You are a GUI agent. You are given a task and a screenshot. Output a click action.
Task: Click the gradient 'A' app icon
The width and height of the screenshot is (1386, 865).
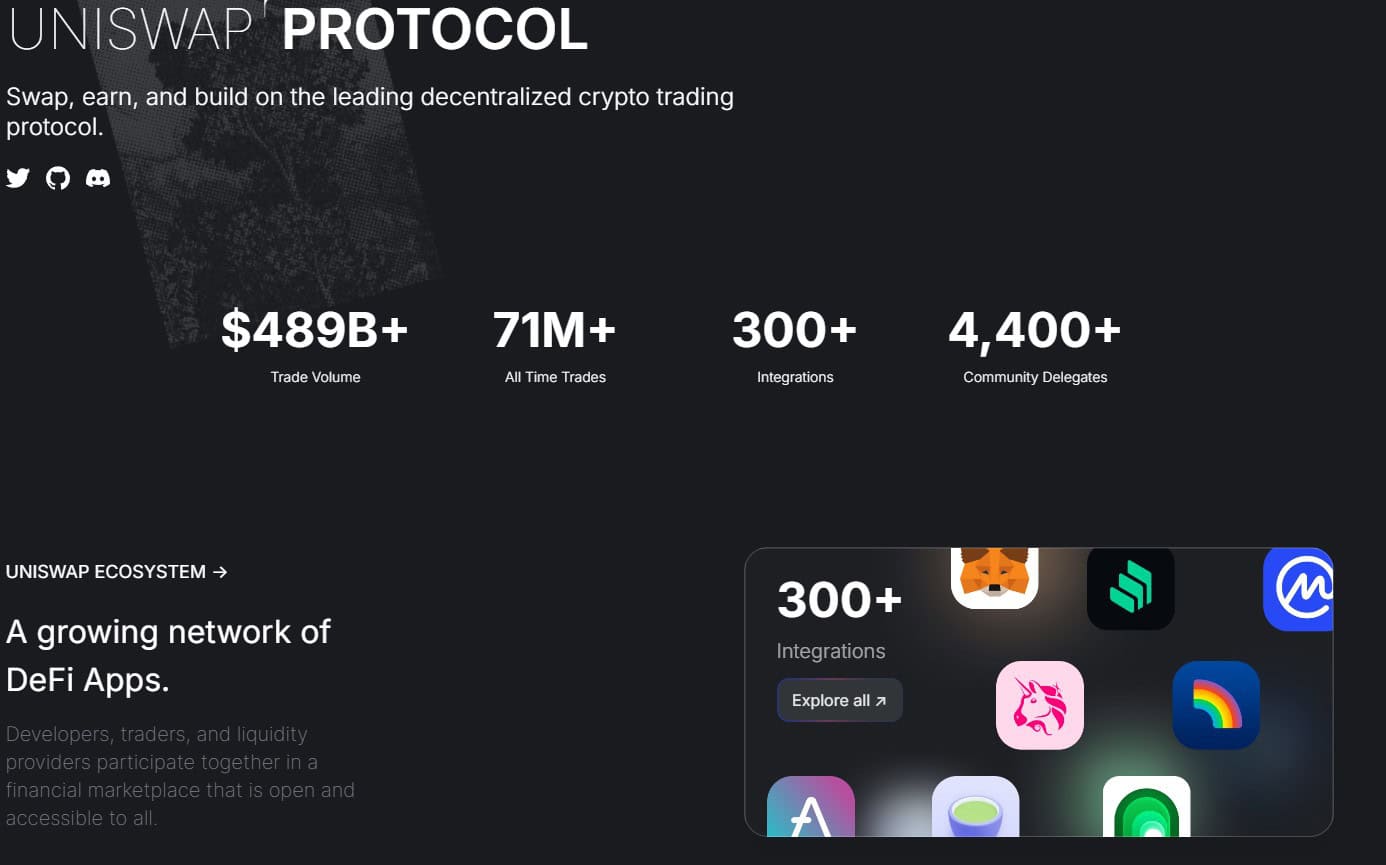click(x=810, y=808)
